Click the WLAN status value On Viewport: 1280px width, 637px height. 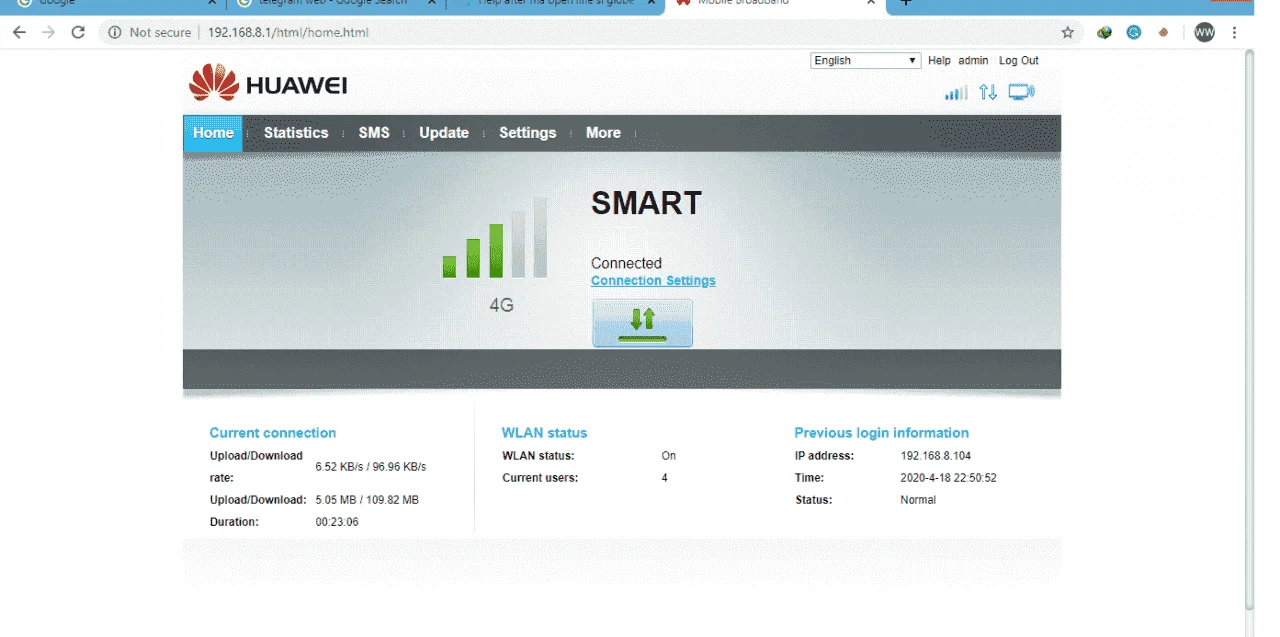coord(668,456)
